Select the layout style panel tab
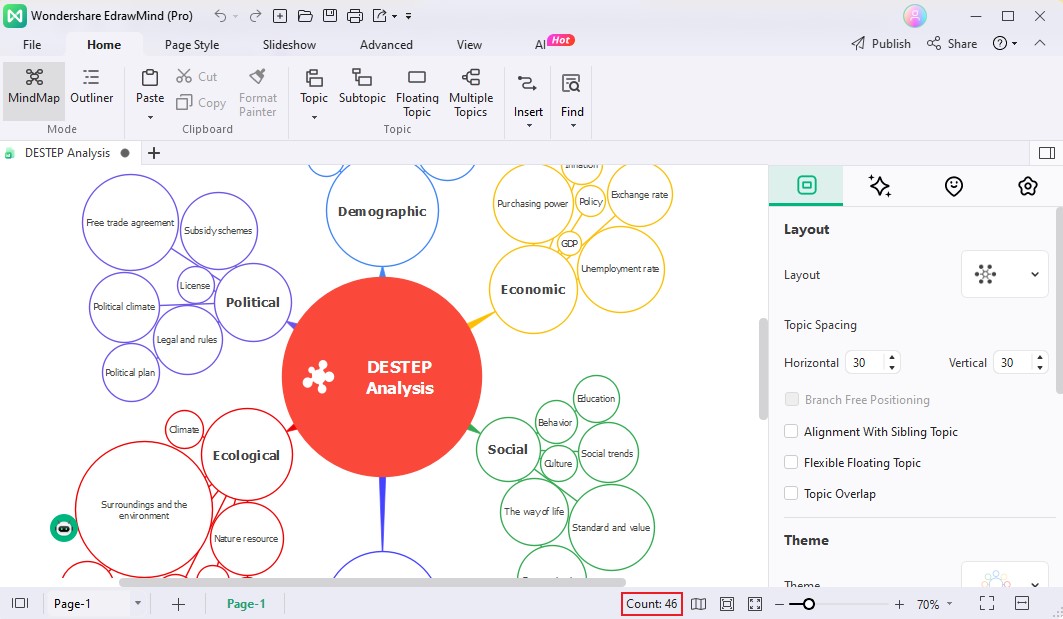 pyautogui.click(x=806, y=185)
